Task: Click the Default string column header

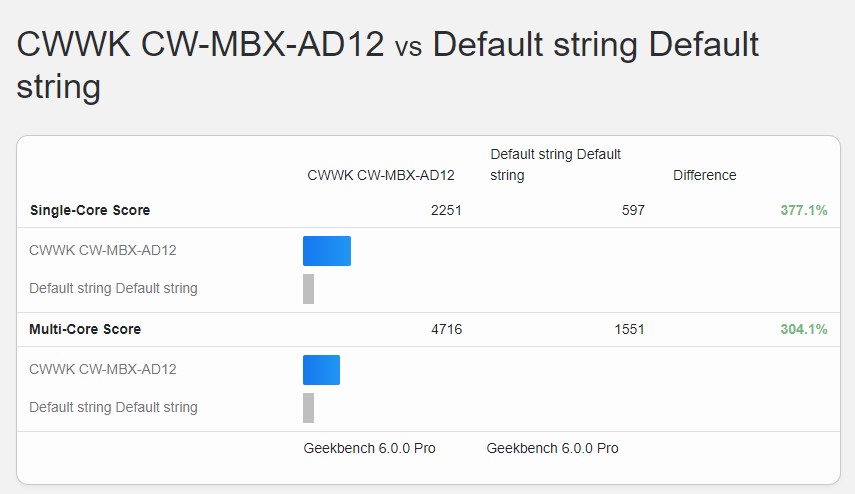Action: tap(555, 165)
